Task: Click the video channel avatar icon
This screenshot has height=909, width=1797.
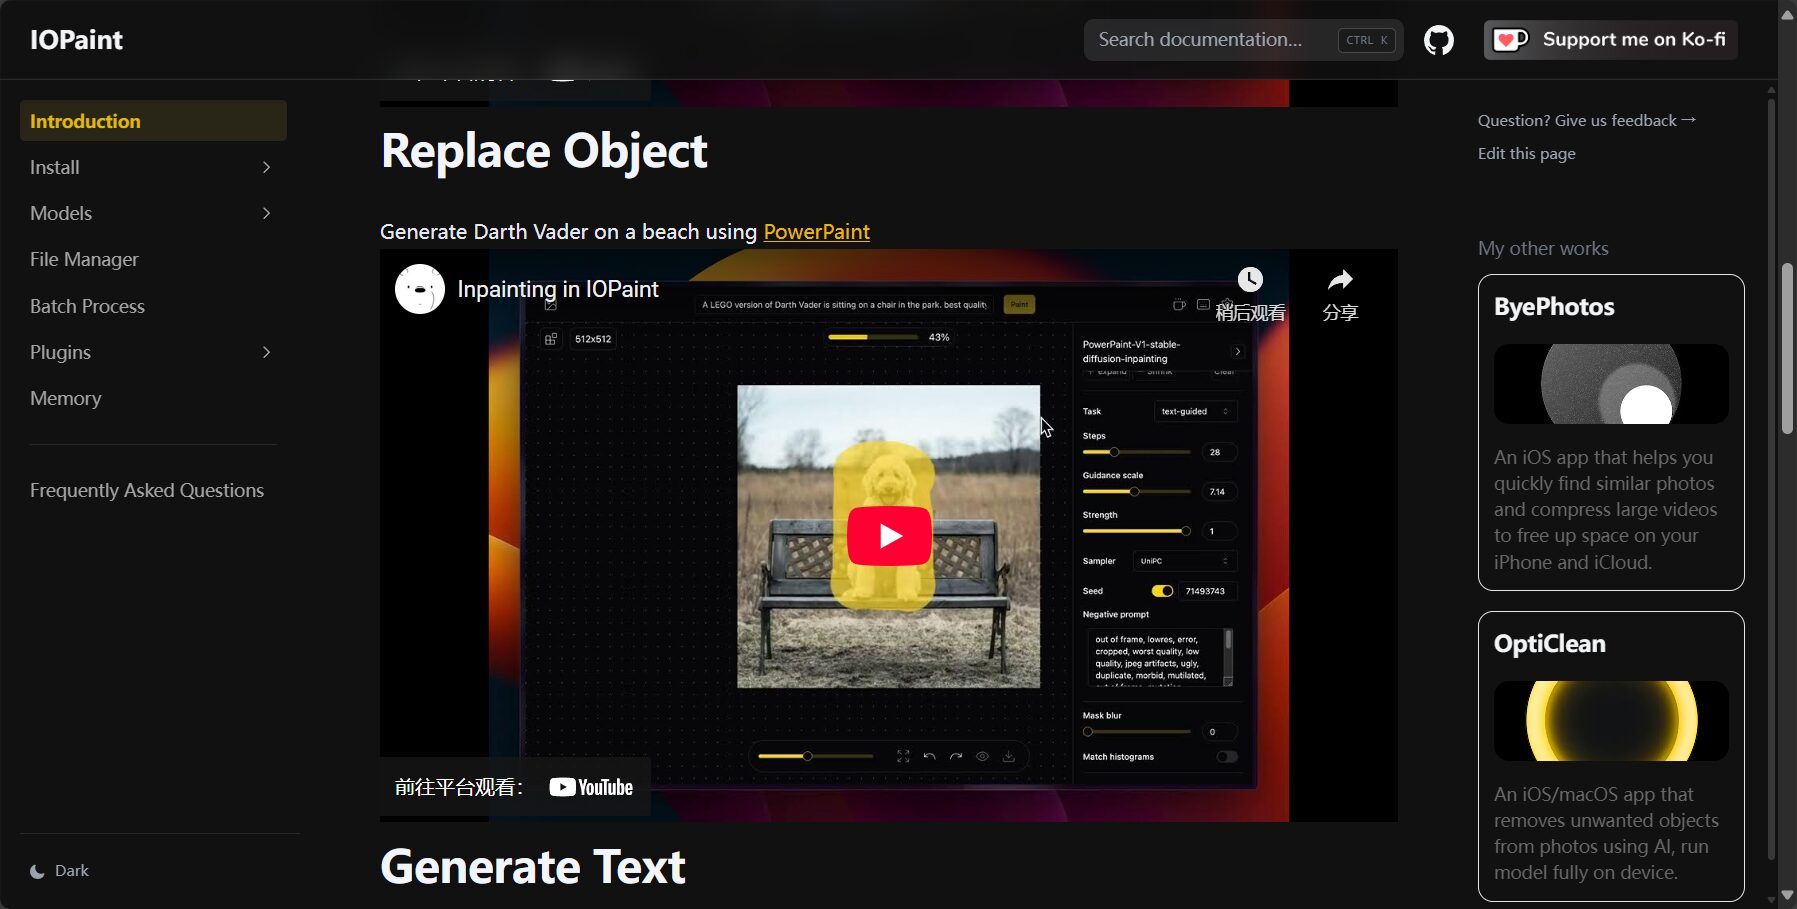Action: tap(420, 289)
